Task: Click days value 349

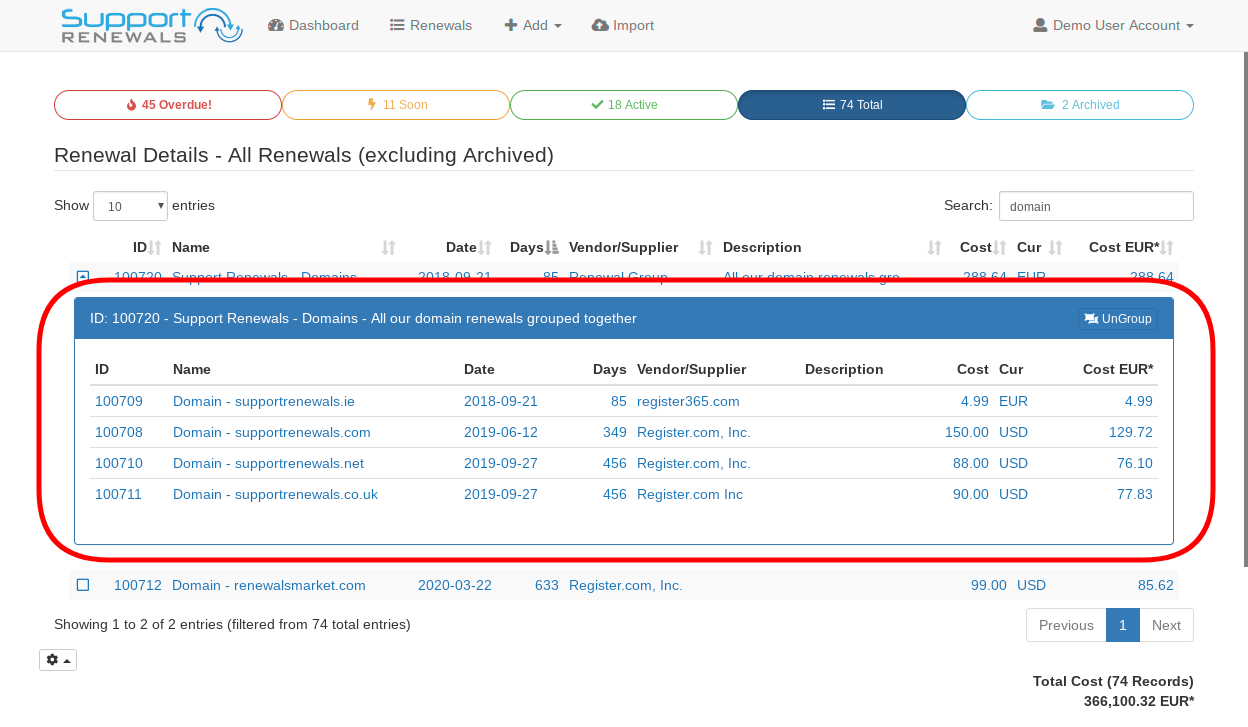Action: [x=614, y=432]
